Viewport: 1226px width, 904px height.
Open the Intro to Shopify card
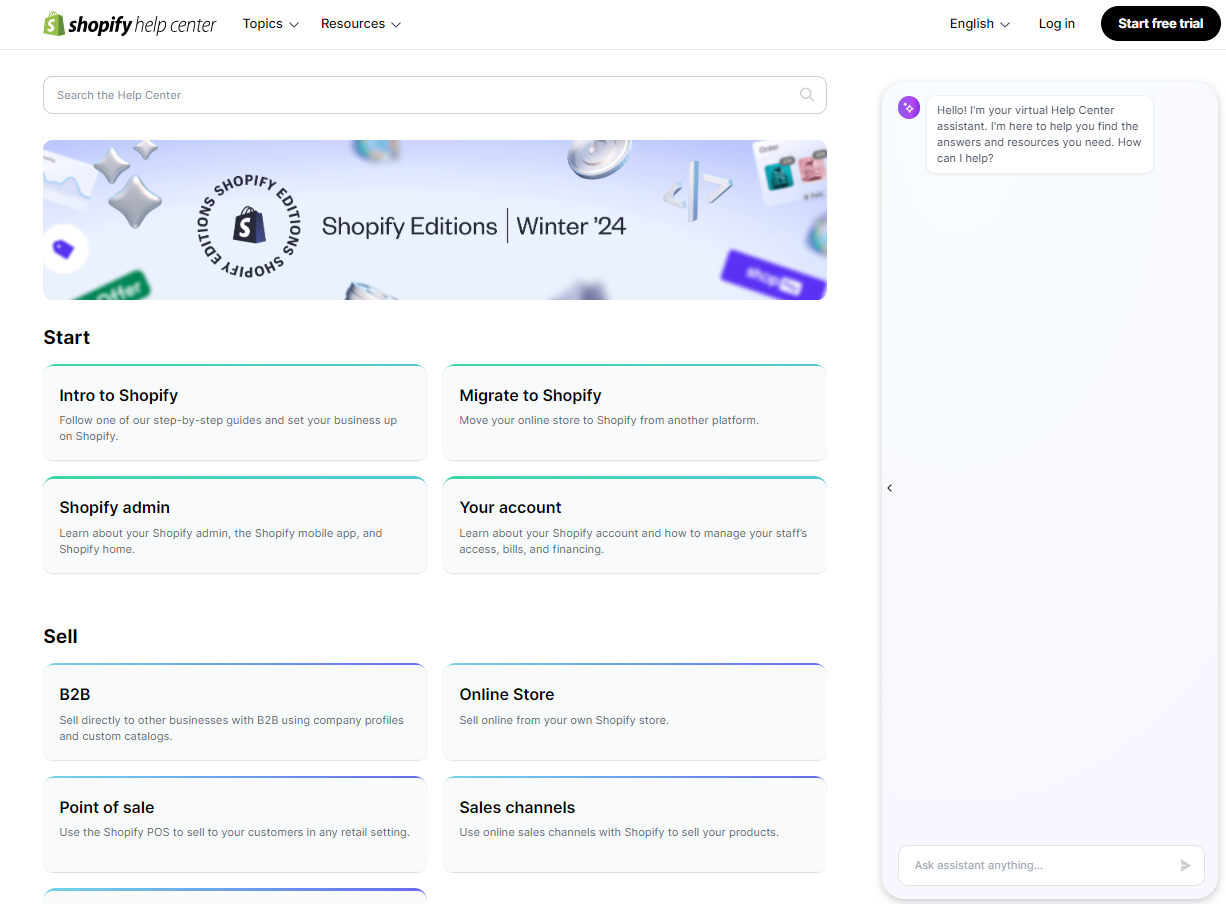[x=234, y=412]
